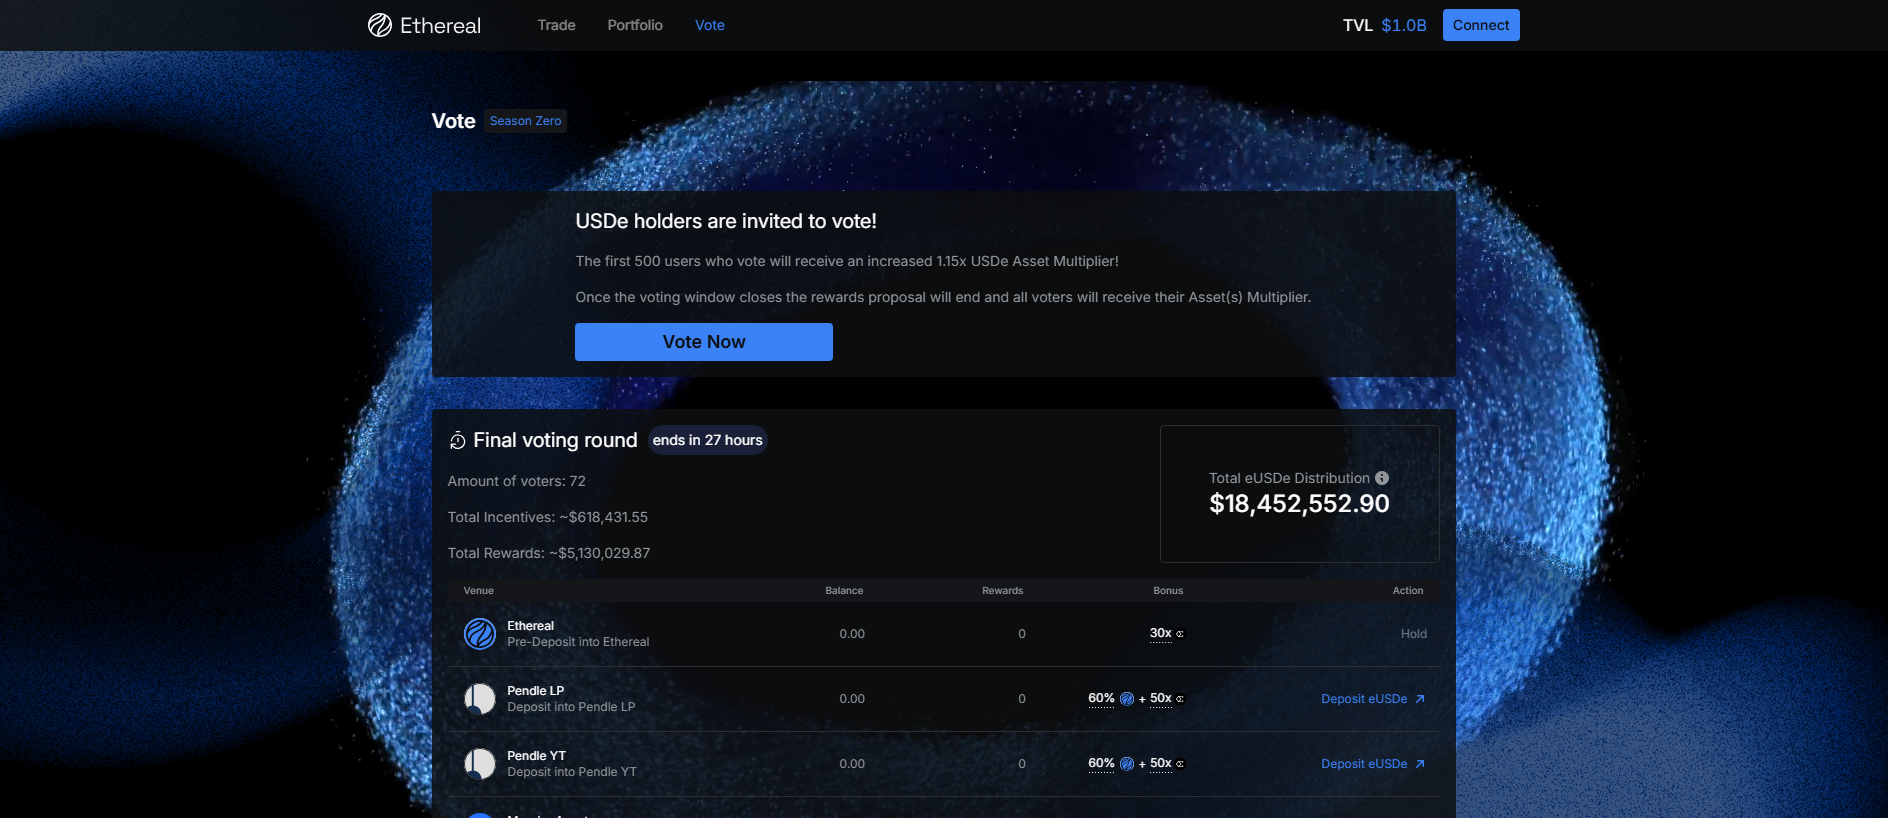Click the Hold action in Ethereal row

click(x=1414, y=634)
